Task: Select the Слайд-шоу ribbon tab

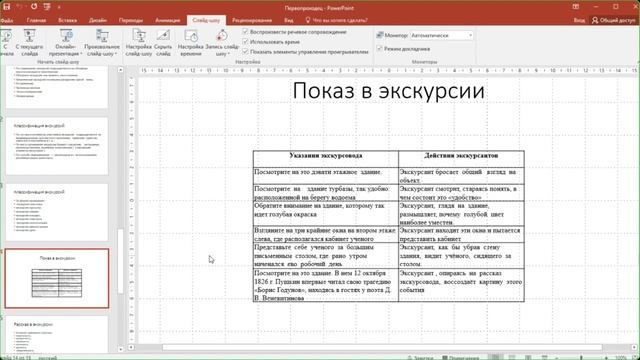Action: 206,20
